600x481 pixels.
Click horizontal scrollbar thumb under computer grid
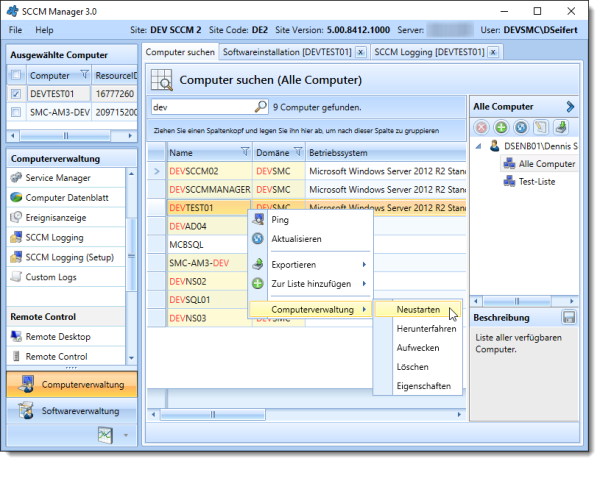tap(213, 414)
